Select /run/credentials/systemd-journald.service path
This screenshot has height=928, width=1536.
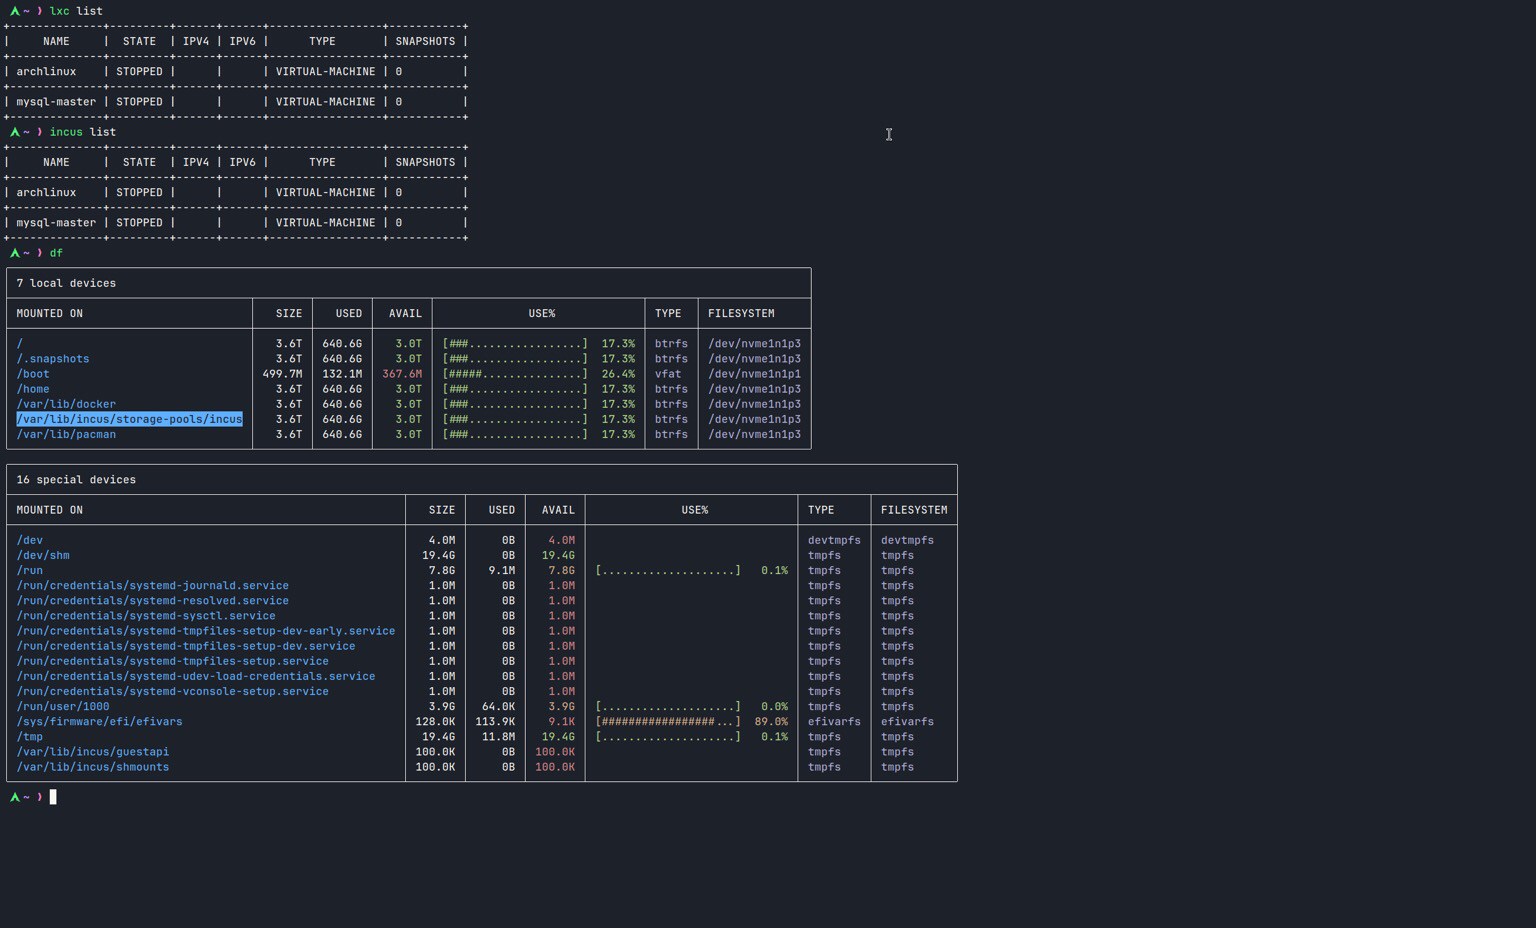click(152, 585)
